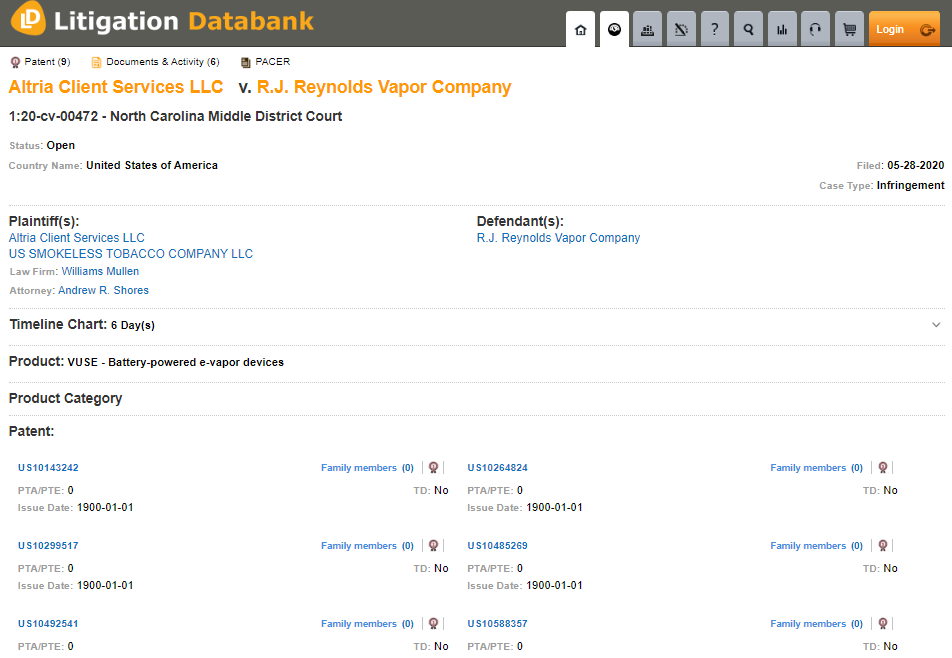Click the Filed date 05-28-2020
The height and width of the screenshot is (658, 952).
tap(916, 165)
